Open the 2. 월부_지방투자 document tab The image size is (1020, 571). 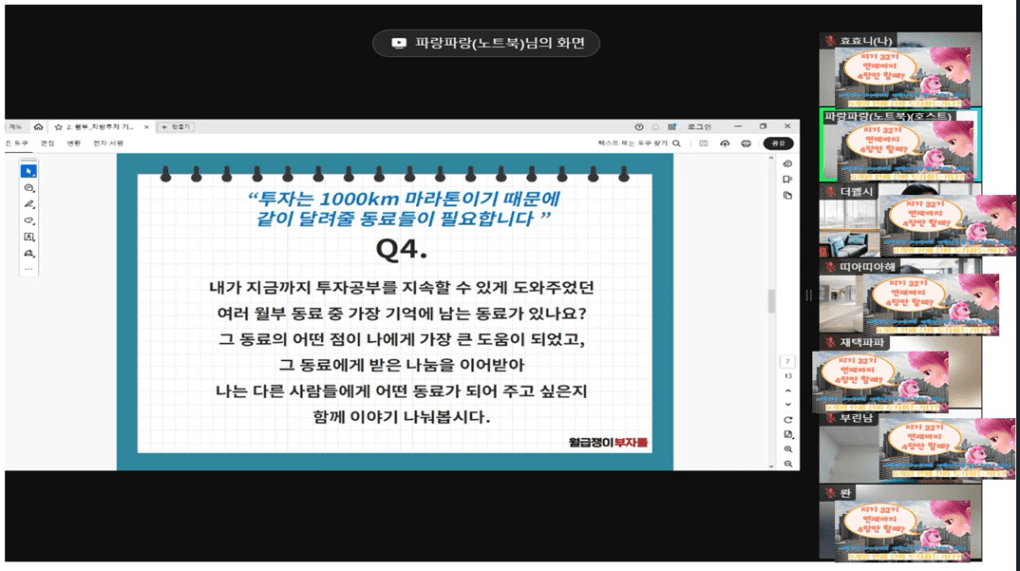(x=100, y=127)
